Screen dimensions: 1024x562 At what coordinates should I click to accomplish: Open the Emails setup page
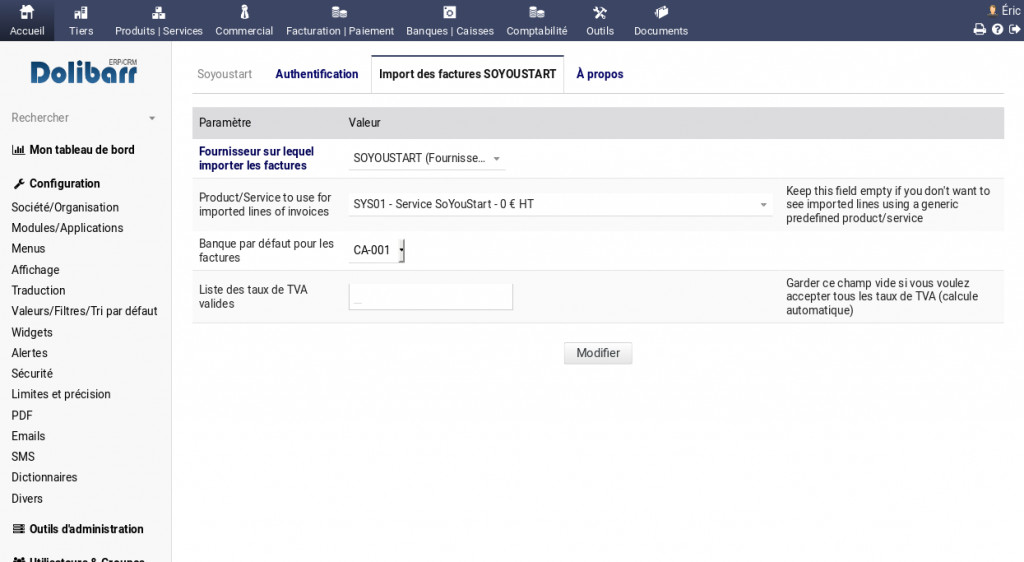coord(28,436)
